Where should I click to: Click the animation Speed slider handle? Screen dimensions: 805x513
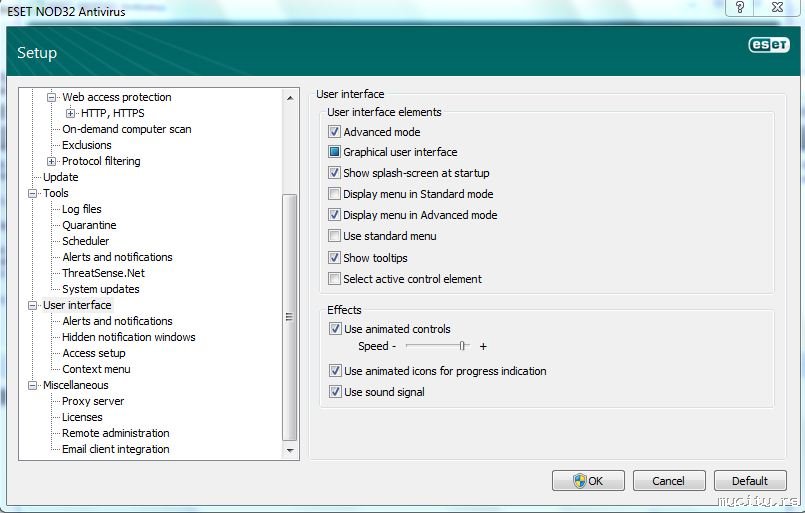463,346
